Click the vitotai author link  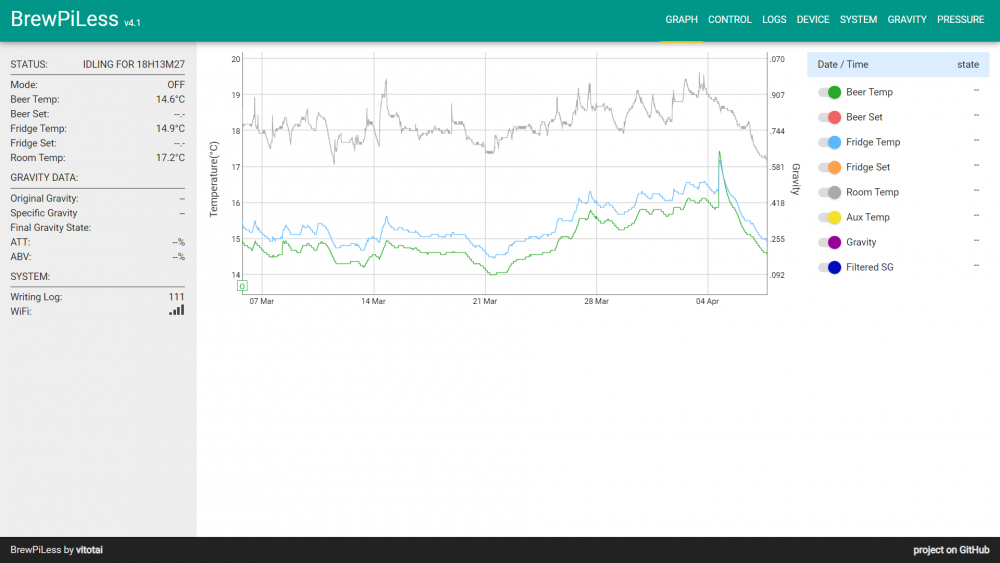90,550
